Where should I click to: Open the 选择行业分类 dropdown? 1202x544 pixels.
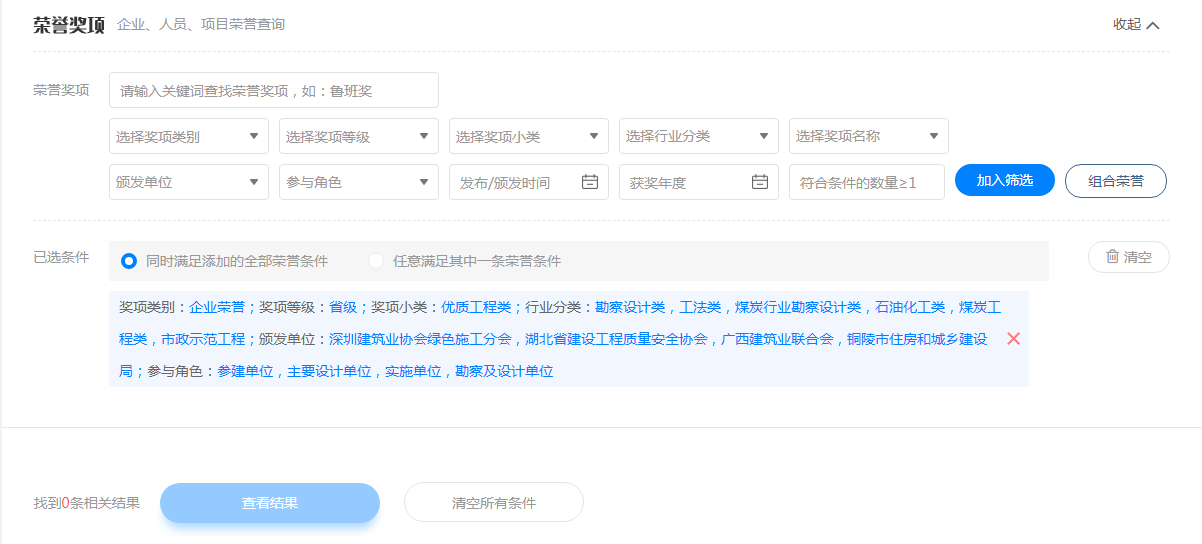[699, 136]
